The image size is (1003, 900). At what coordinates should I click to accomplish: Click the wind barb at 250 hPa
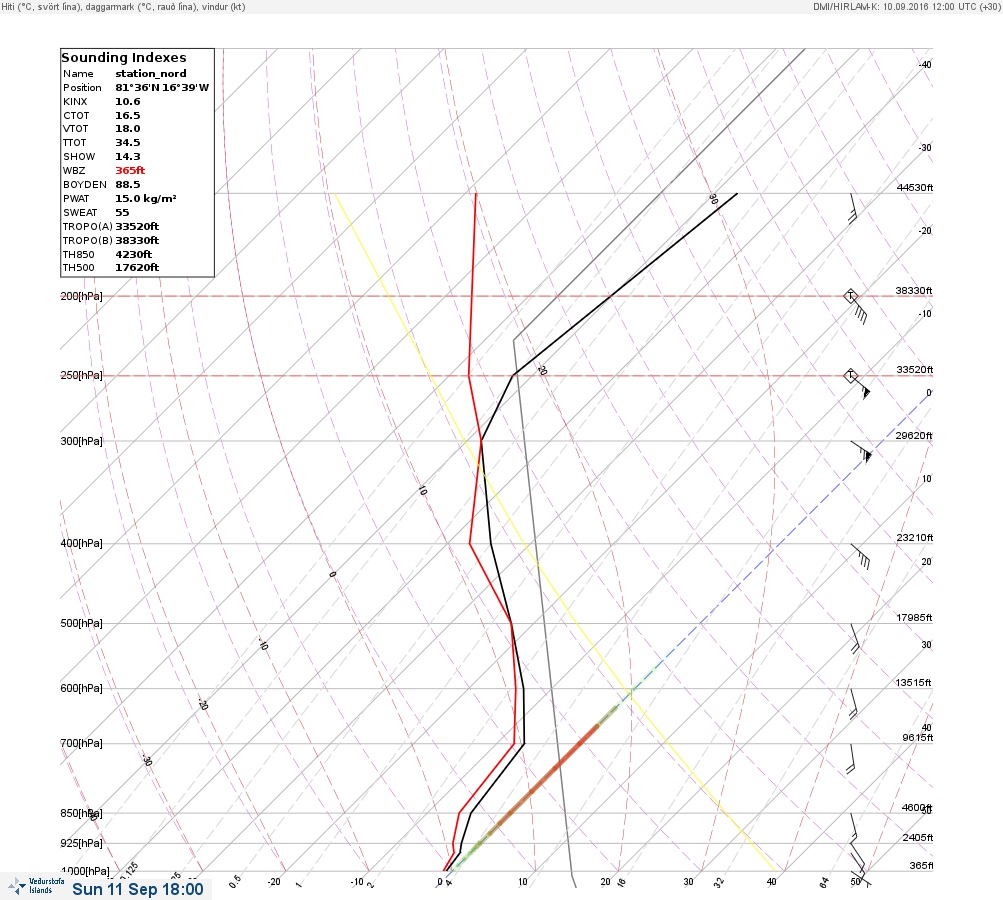click(857, 384)
